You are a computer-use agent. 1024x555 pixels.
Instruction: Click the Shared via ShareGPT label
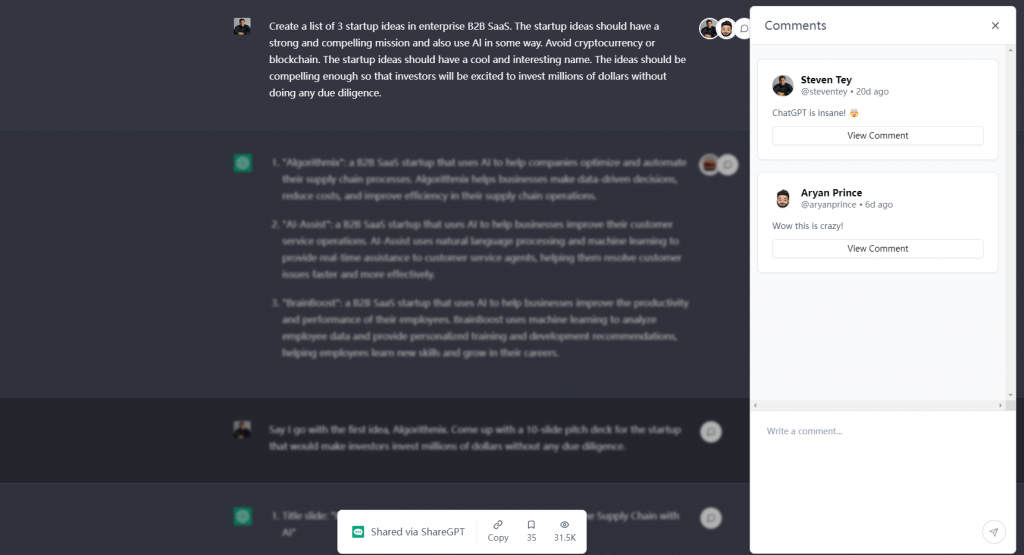tap(418, 531)
